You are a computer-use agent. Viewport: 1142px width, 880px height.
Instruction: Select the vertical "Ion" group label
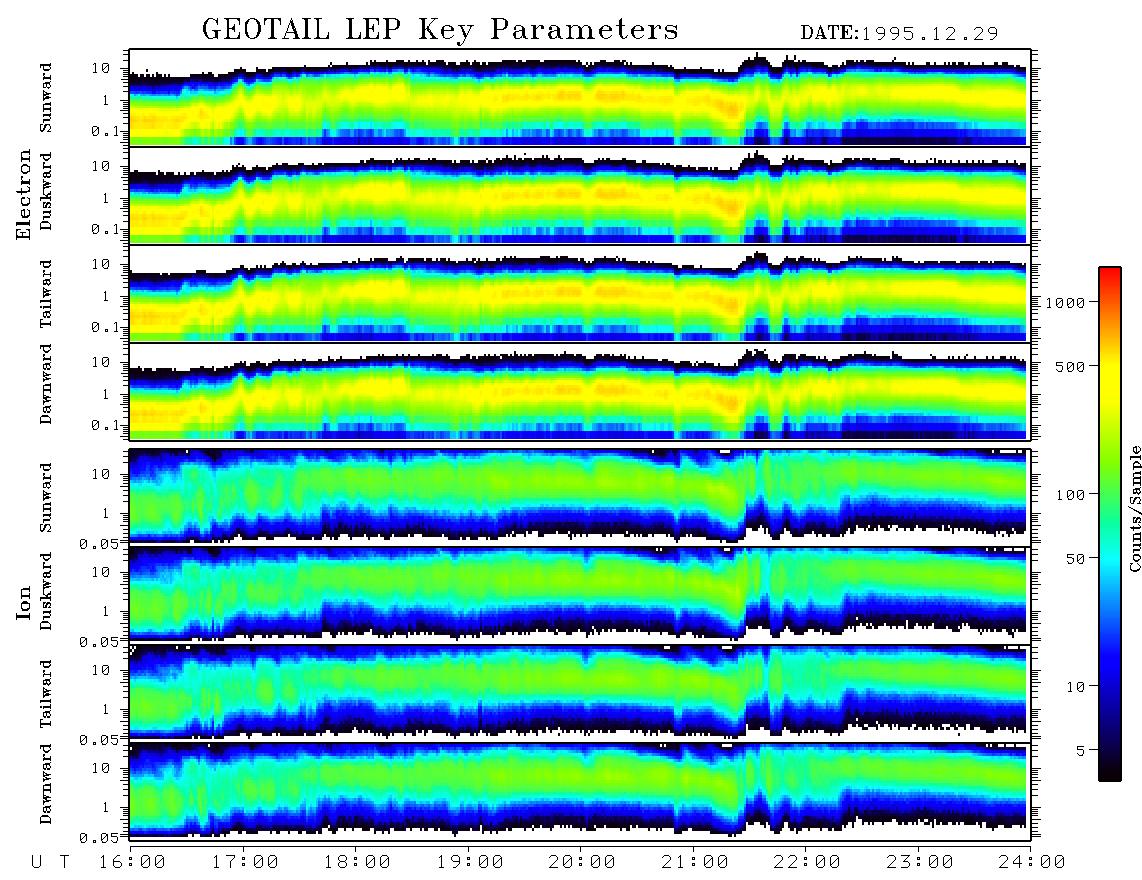[x=24, y=603]
